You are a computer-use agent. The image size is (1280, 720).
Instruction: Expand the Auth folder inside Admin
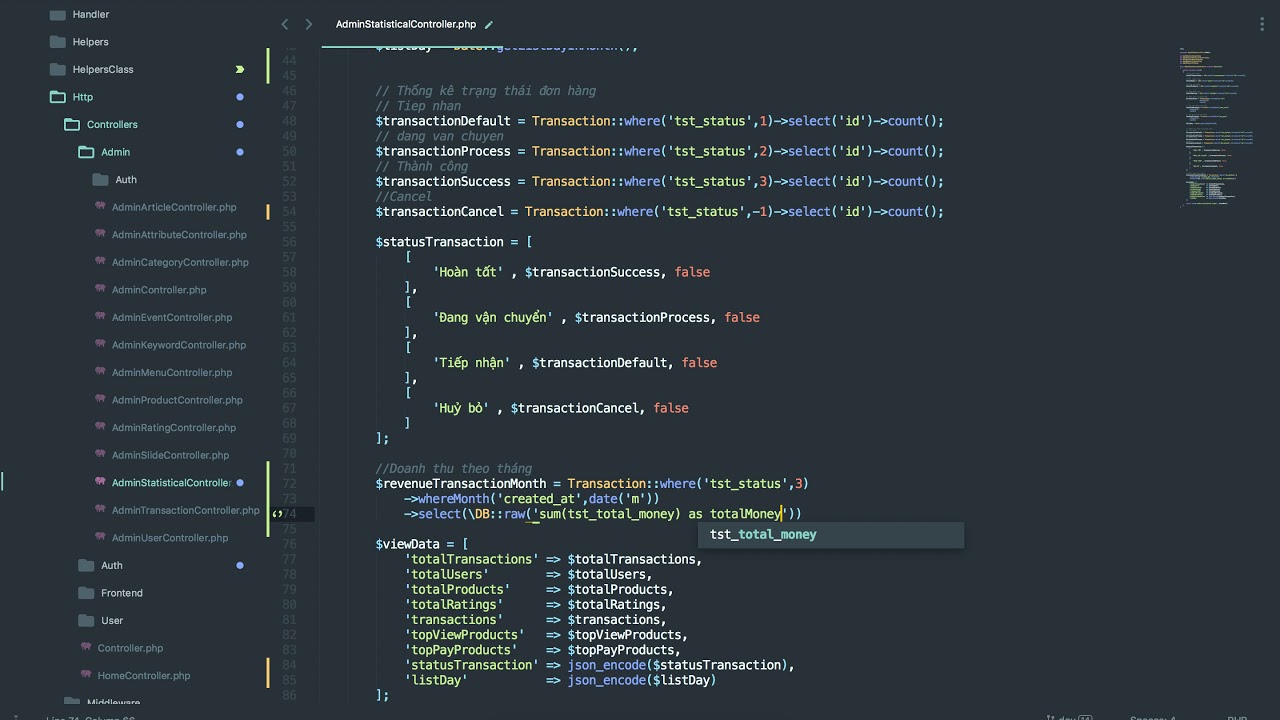(x=100, y=179)
